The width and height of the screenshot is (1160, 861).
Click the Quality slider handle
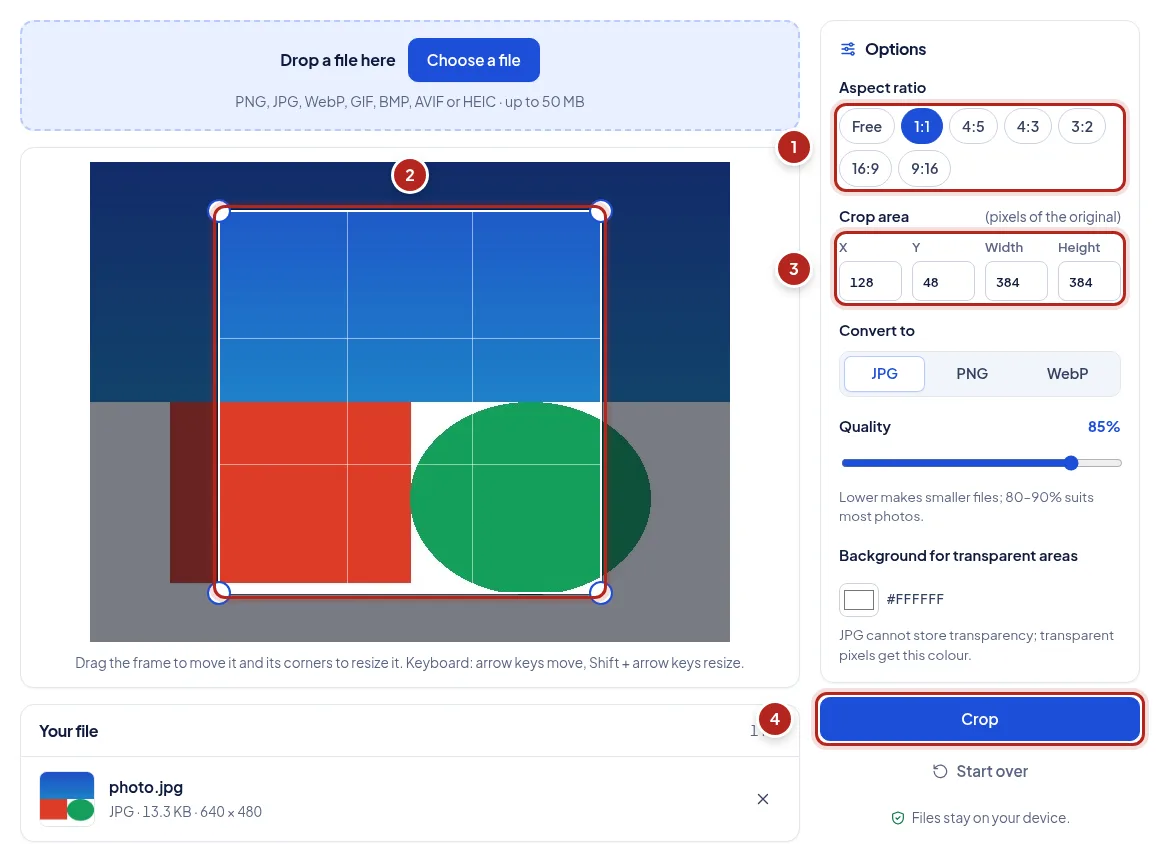[1071, 463]
